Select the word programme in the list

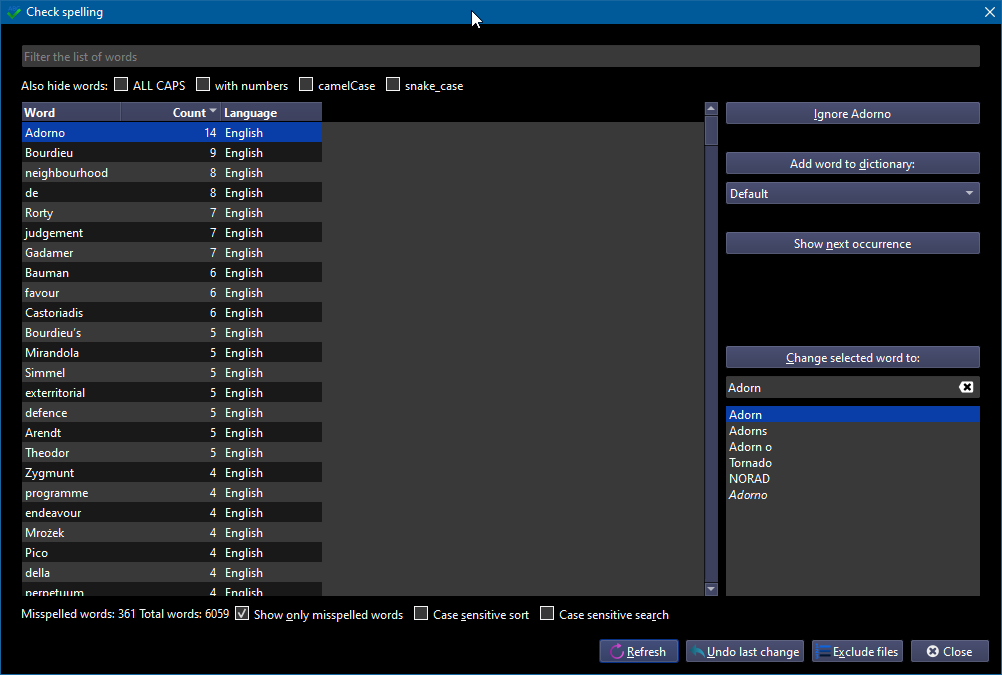pyautogui.click(x=172, y=493)
